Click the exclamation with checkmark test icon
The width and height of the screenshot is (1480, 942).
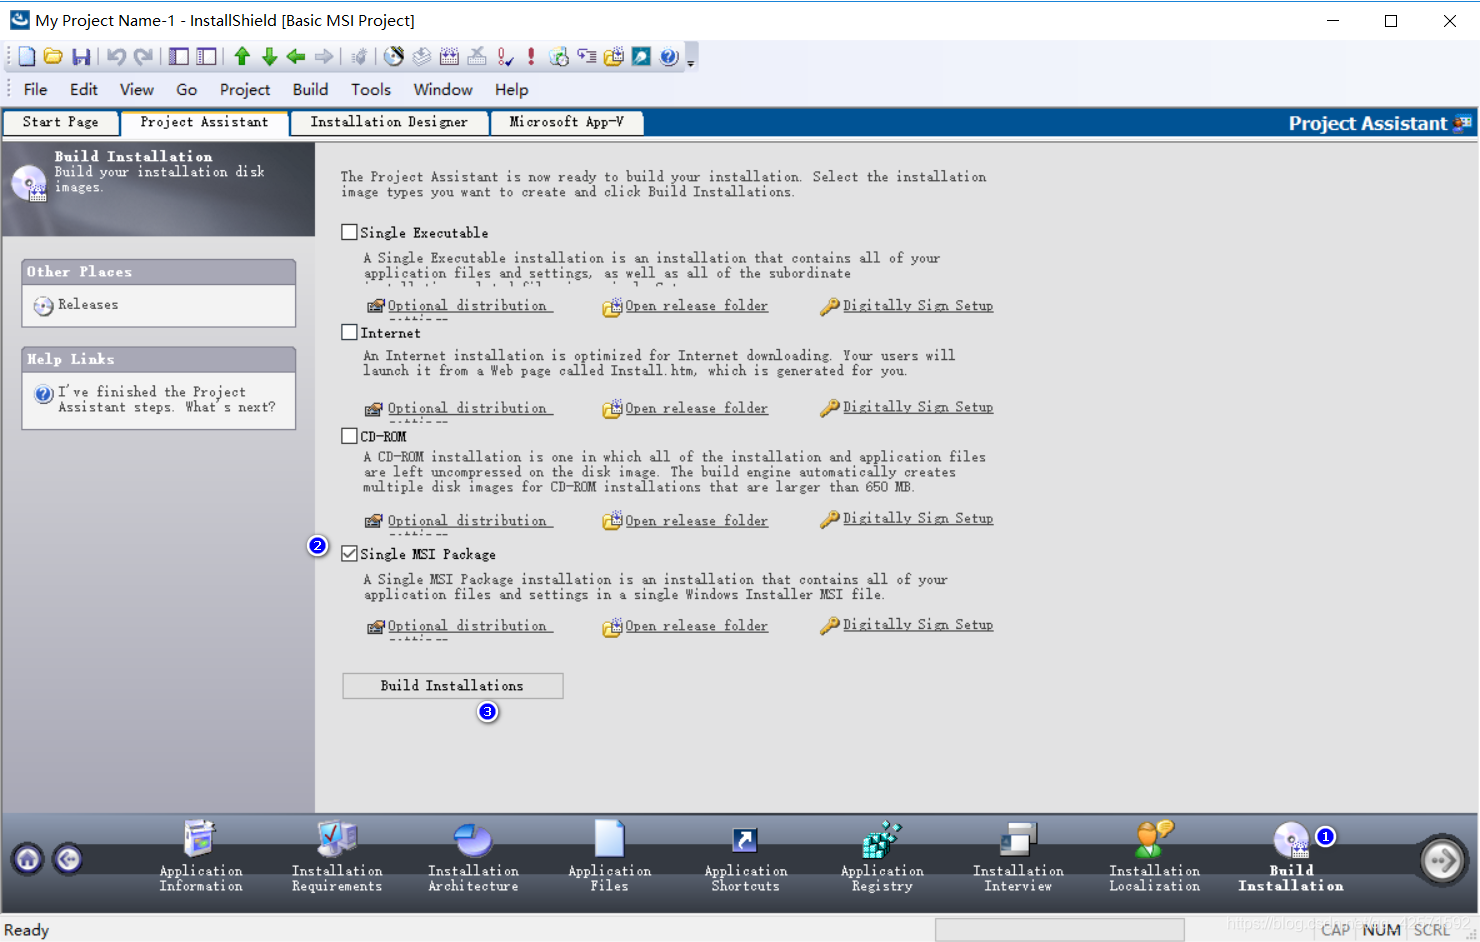(x=505, y=57)
